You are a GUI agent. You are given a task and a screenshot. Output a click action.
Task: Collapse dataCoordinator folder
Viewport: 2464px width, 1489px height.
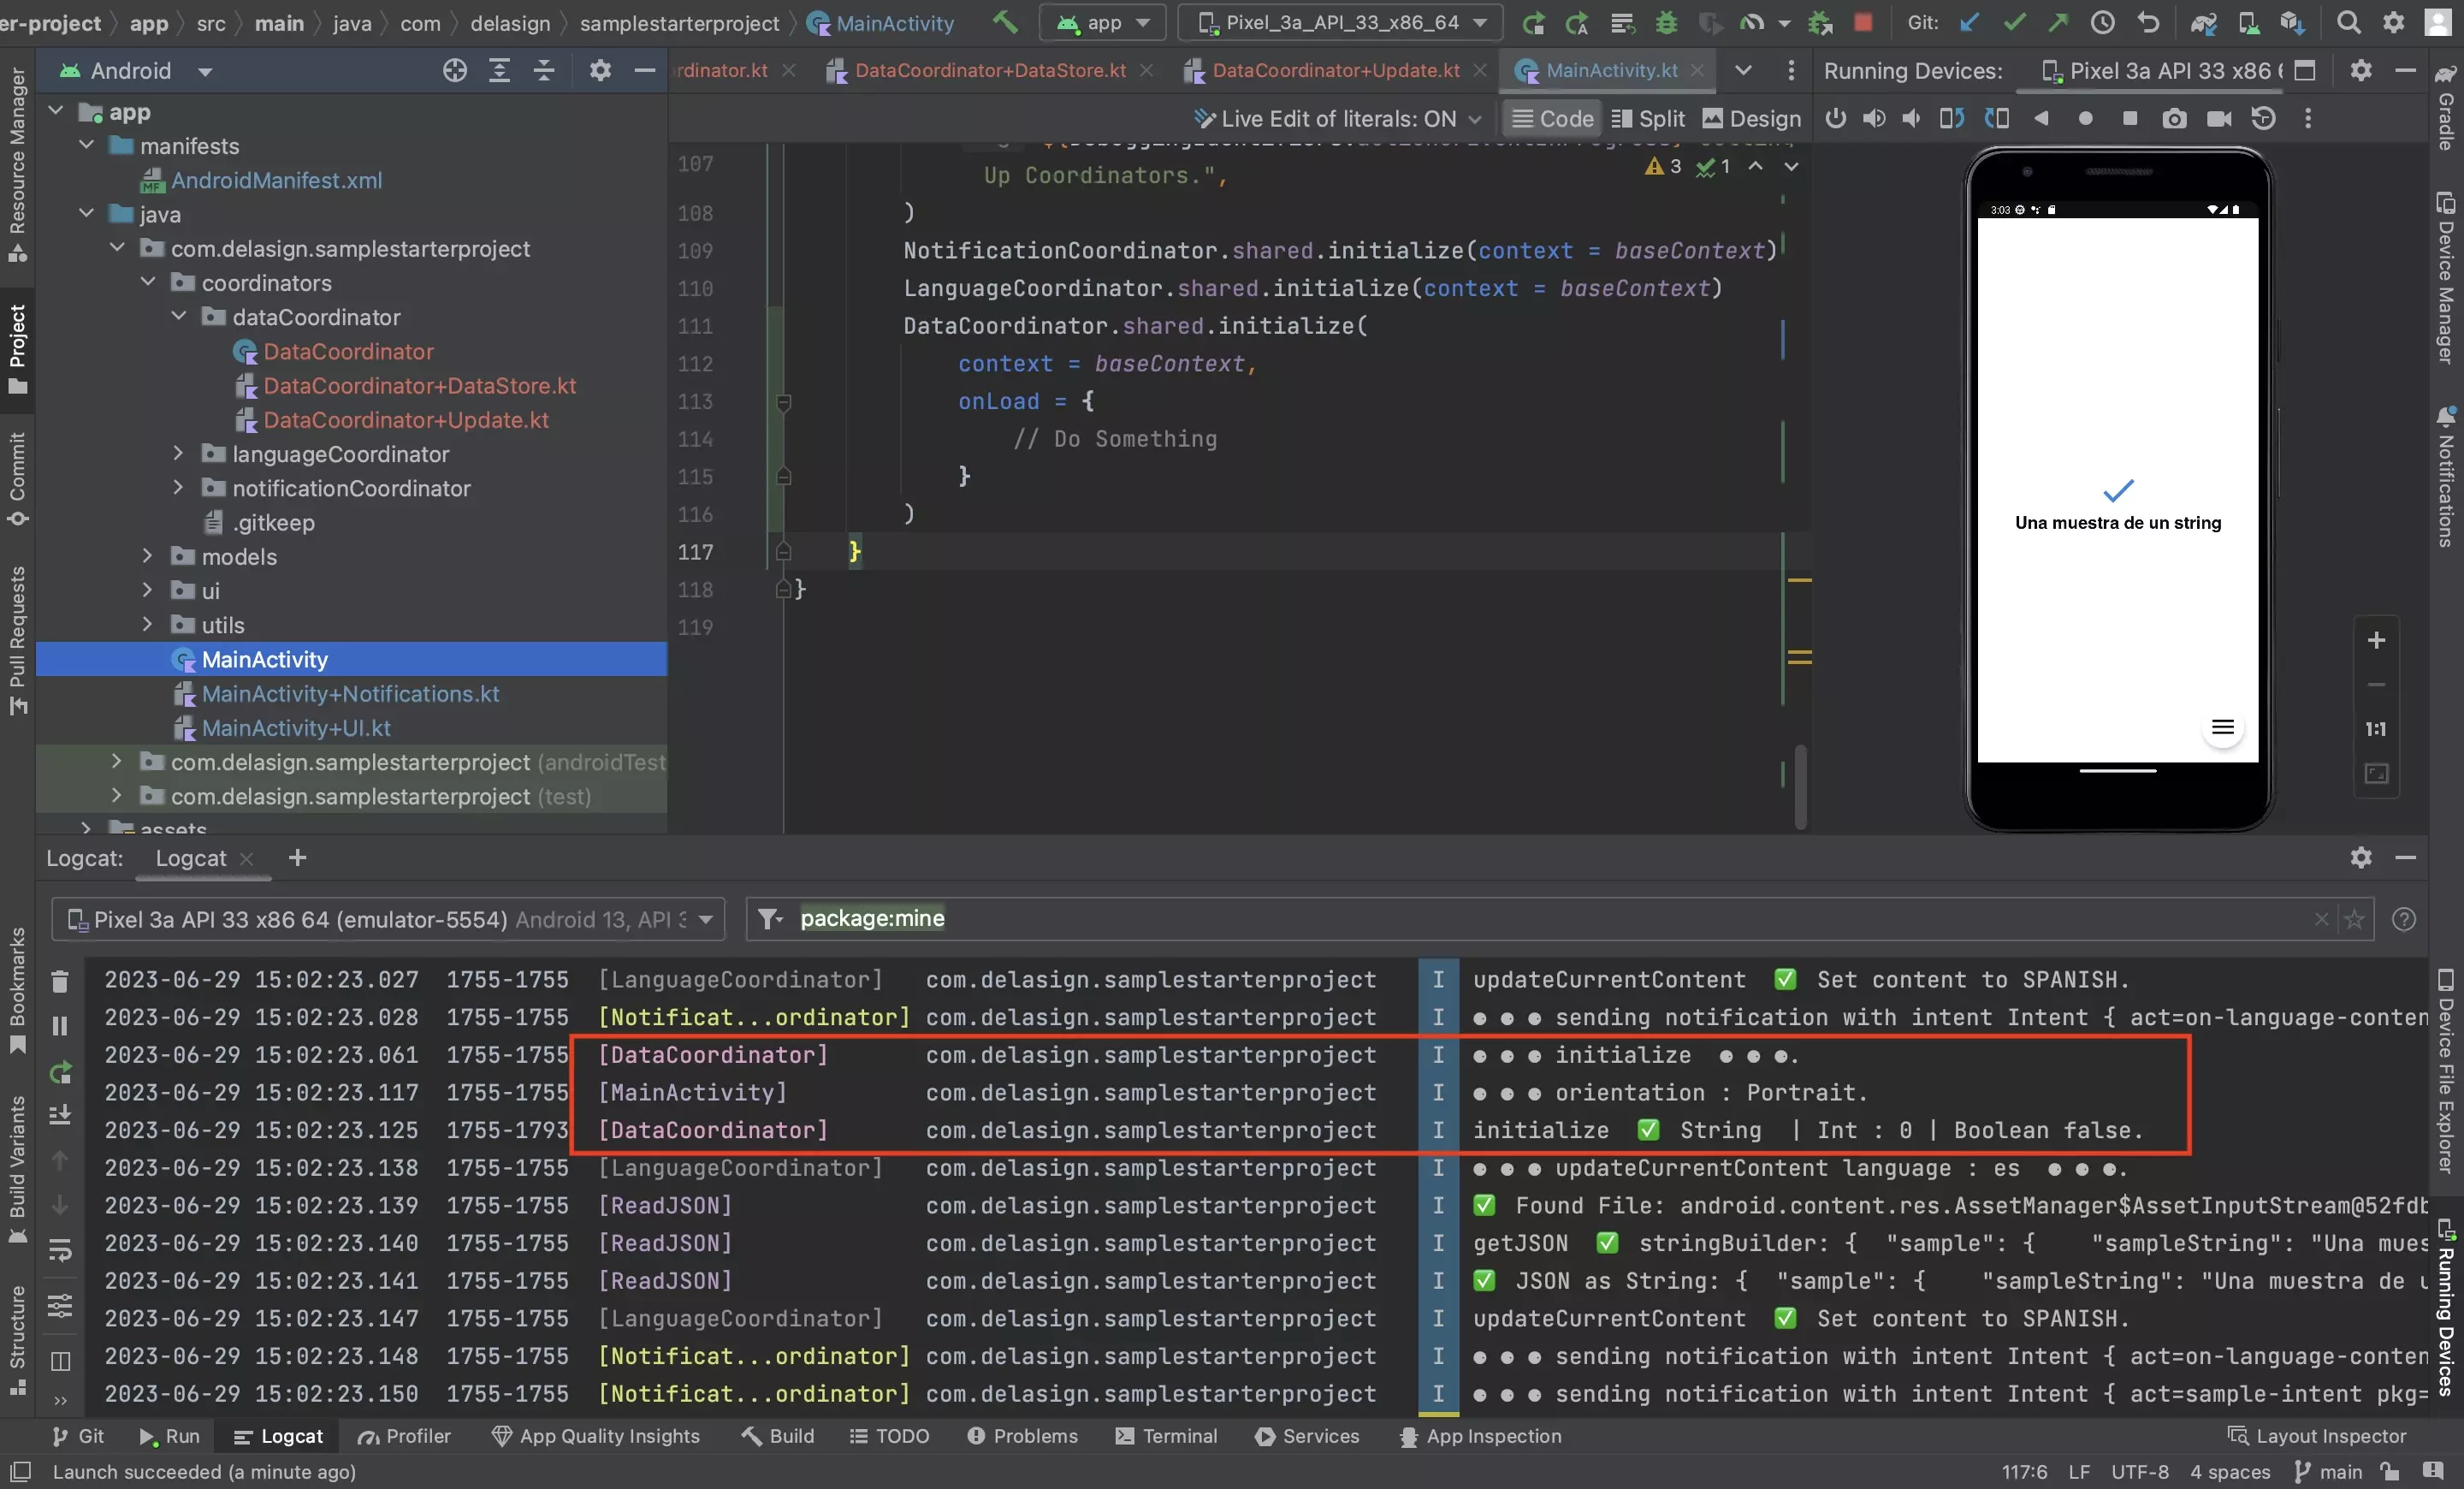pos(178,317)
